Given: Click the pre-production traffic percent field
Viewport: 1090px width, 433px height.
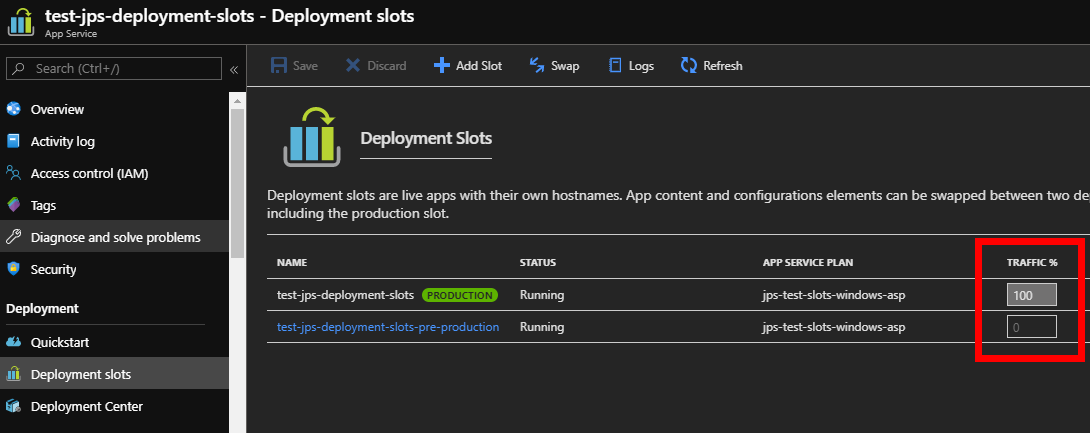Looking at the screenshot, I should pos(1031,327).
